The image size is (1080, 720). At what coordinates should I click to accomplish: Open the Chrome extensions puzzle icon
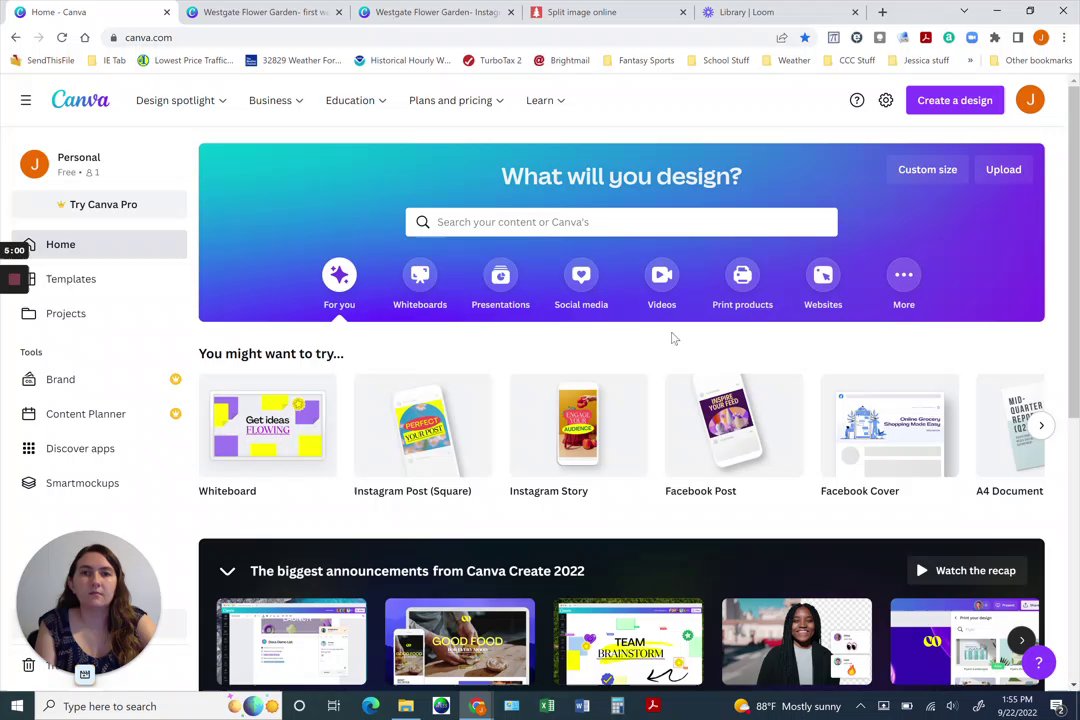(995, 38)
